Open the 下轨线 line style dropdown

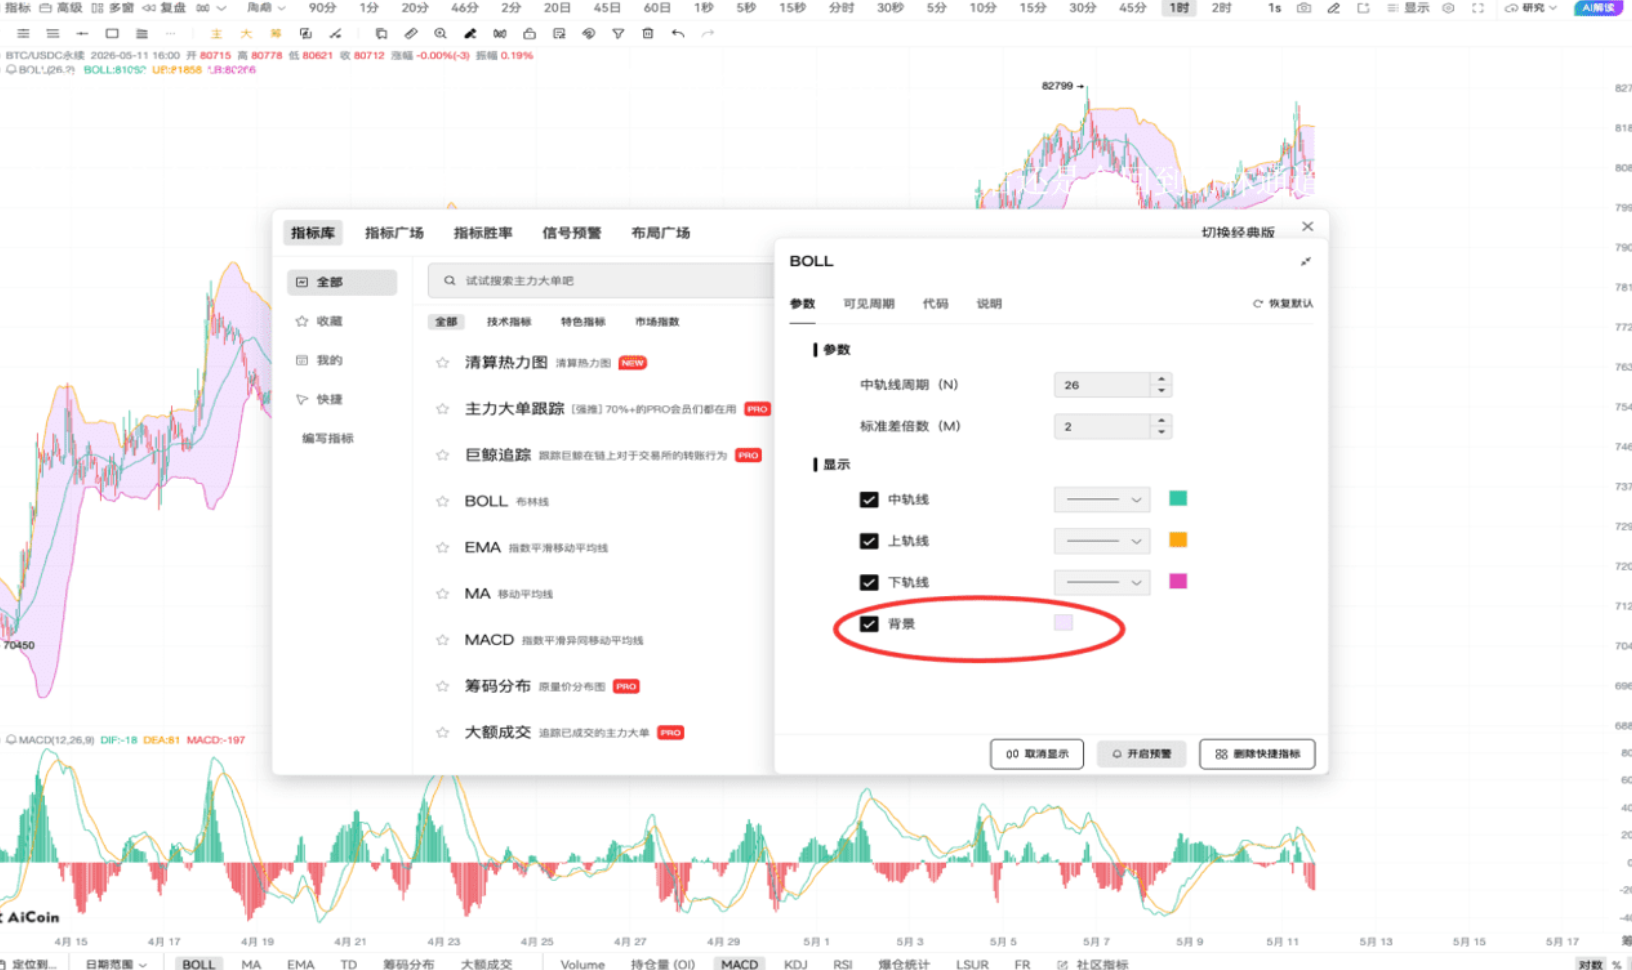click(x=1102, y=582)
